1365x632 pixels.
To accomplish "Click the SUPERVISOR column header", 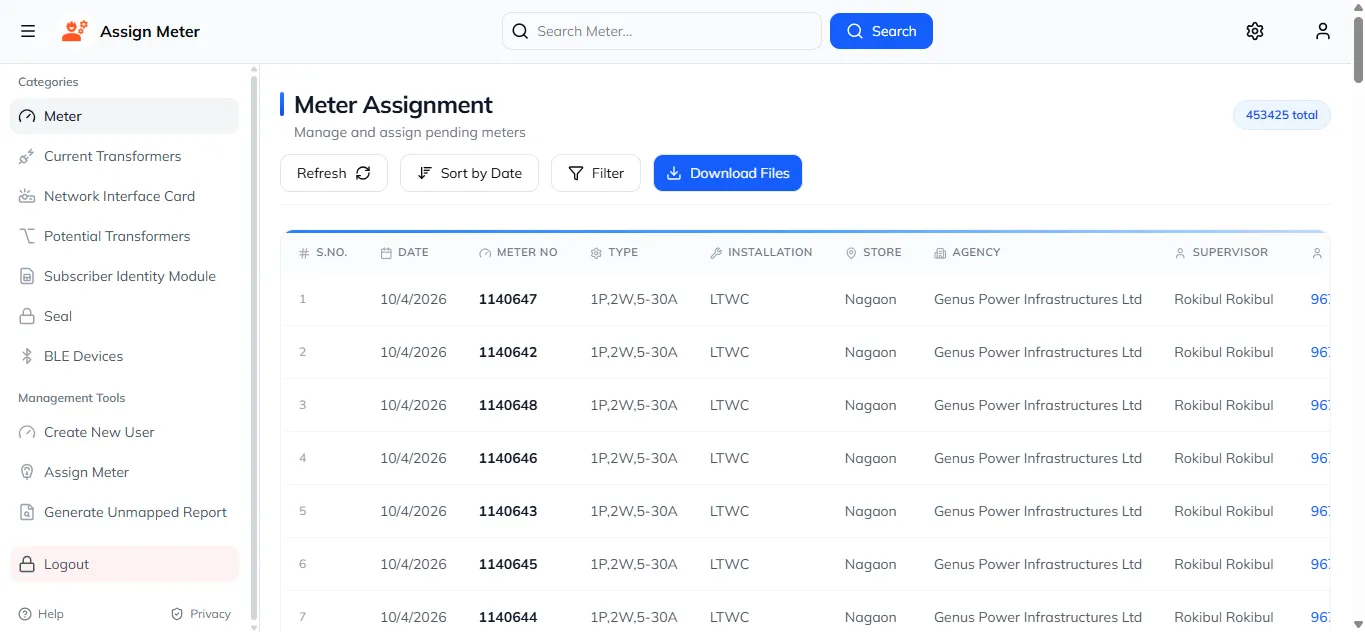I will tap(1221, 253).
